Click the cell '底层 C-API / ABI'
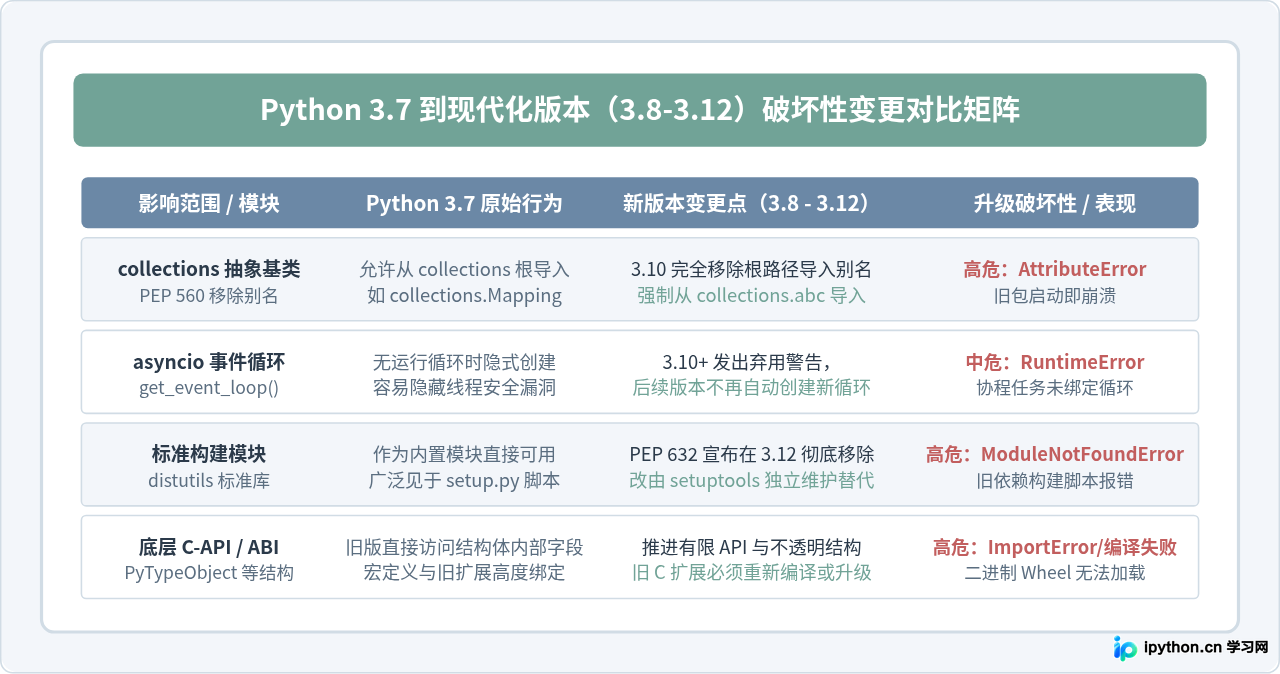This screenshot has width=1280, height=674. [x=209, y=547]
